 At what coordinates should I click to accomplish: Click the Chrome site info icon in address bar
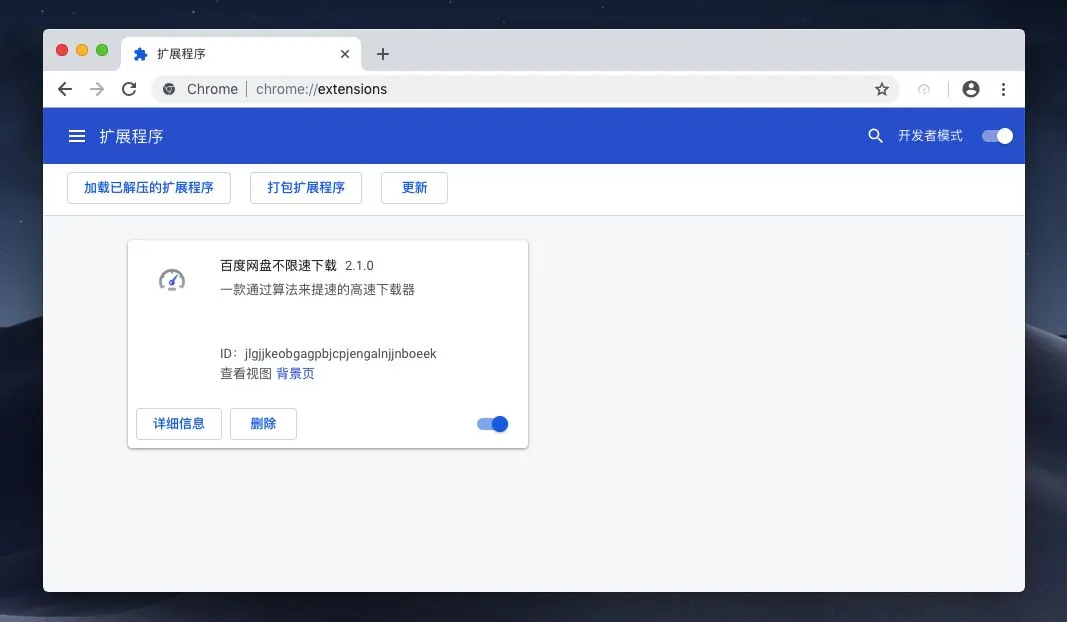point(169,89)
